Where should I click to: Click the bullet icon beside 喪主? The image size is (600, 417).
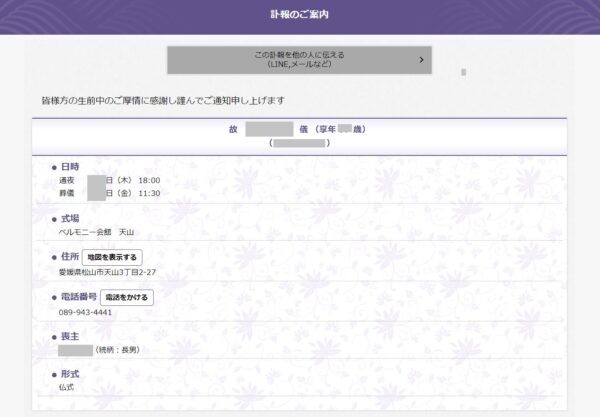(x=54, y=338)
